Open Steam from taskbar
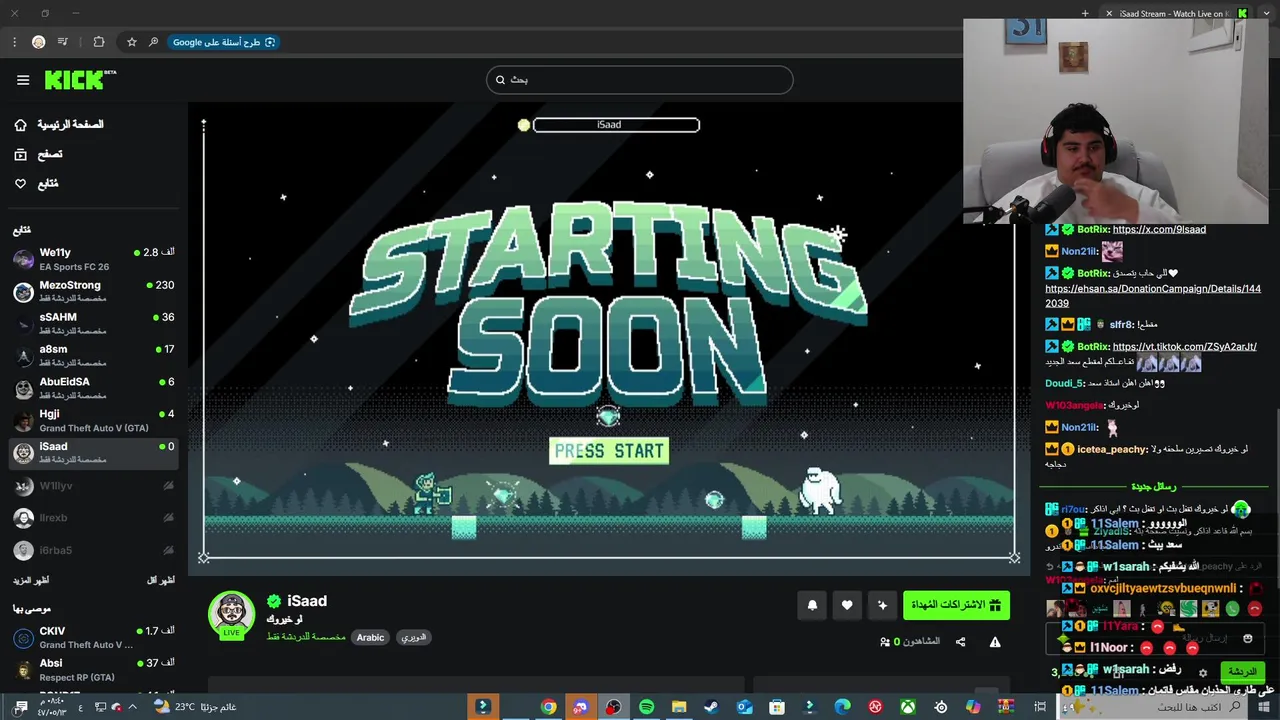 [x=711, y=707]
